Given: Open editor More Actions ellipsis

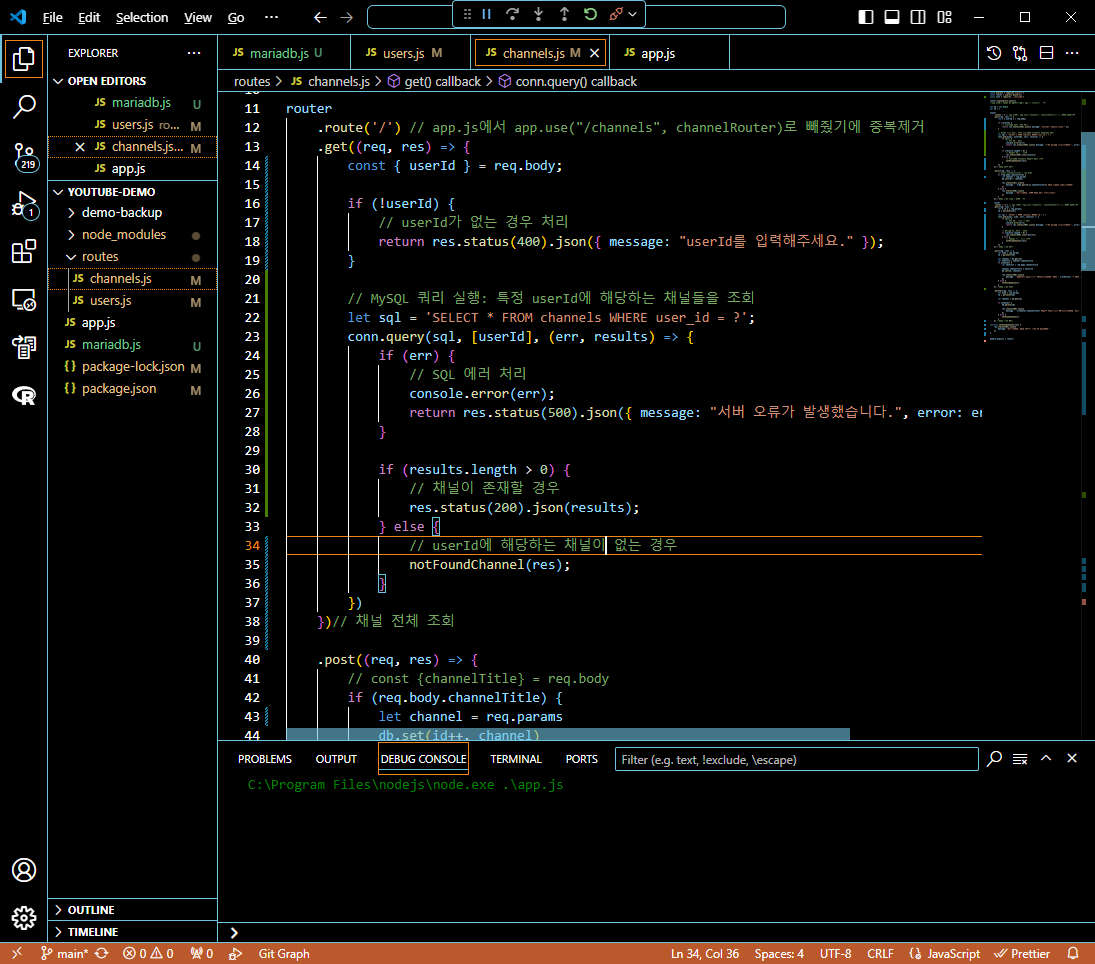Looking at the screenshot, I should (x=1072, y=53).
